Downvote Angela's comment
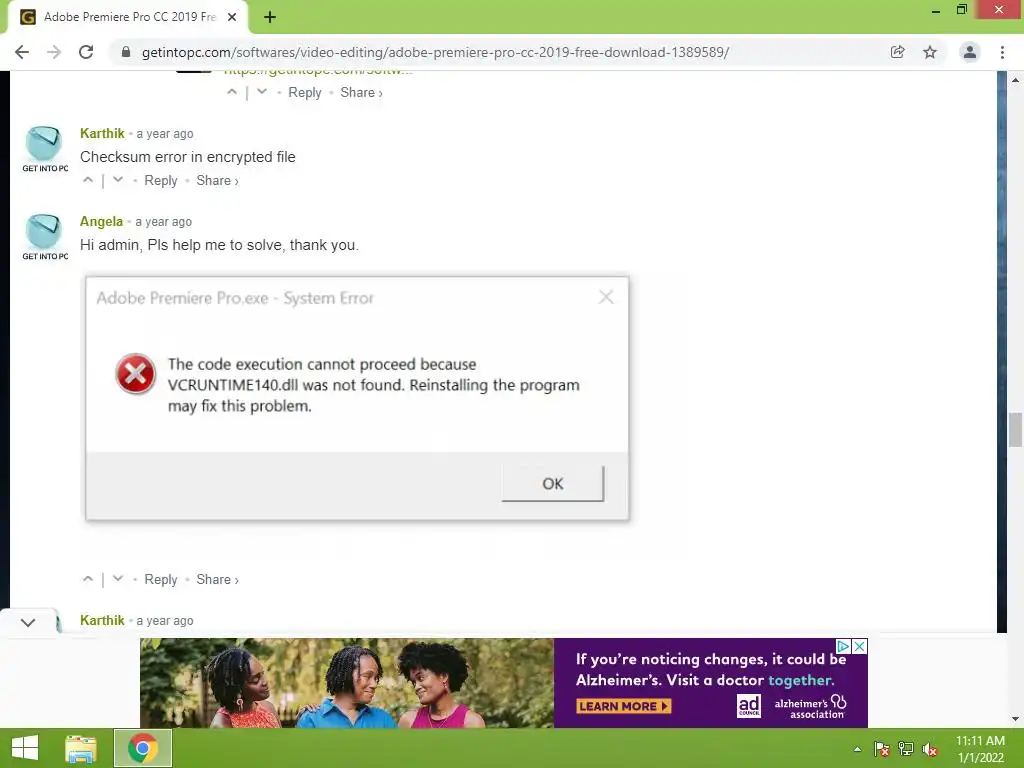This screenshot has width=1024, height=768. 118,579
